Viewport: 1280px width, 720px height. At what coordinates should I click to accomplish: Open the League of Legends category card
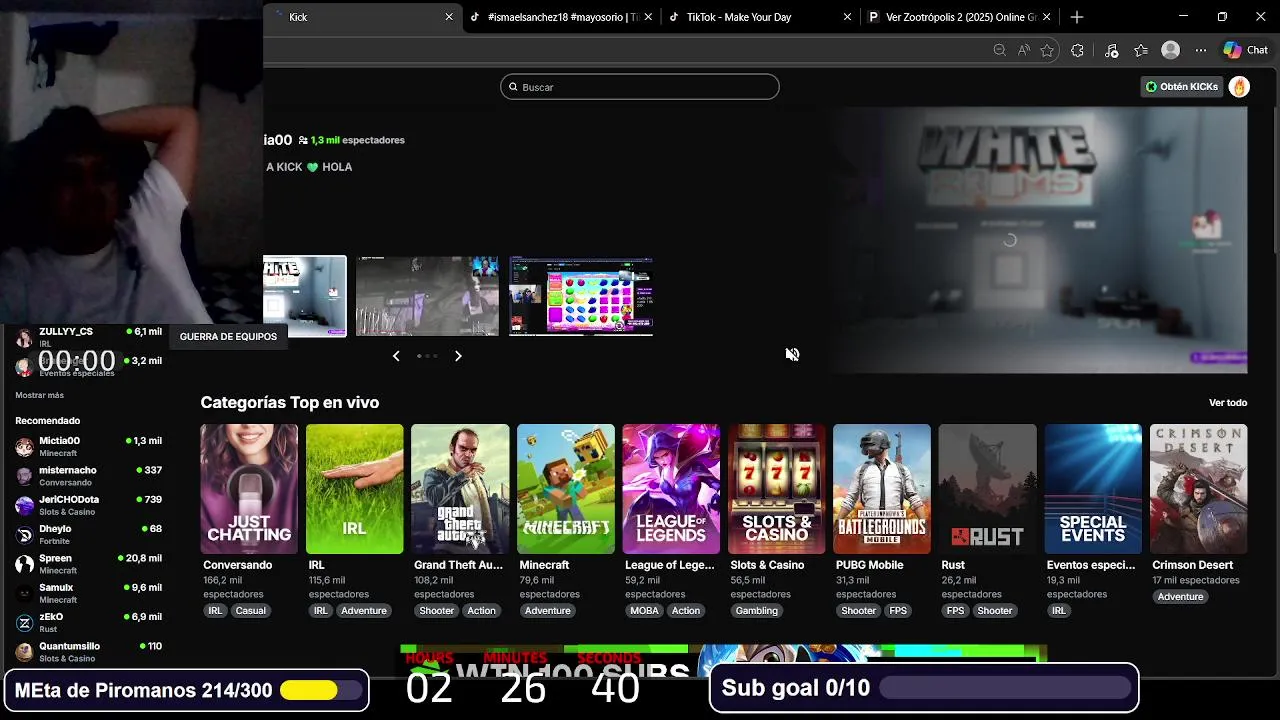coord(671,489)
